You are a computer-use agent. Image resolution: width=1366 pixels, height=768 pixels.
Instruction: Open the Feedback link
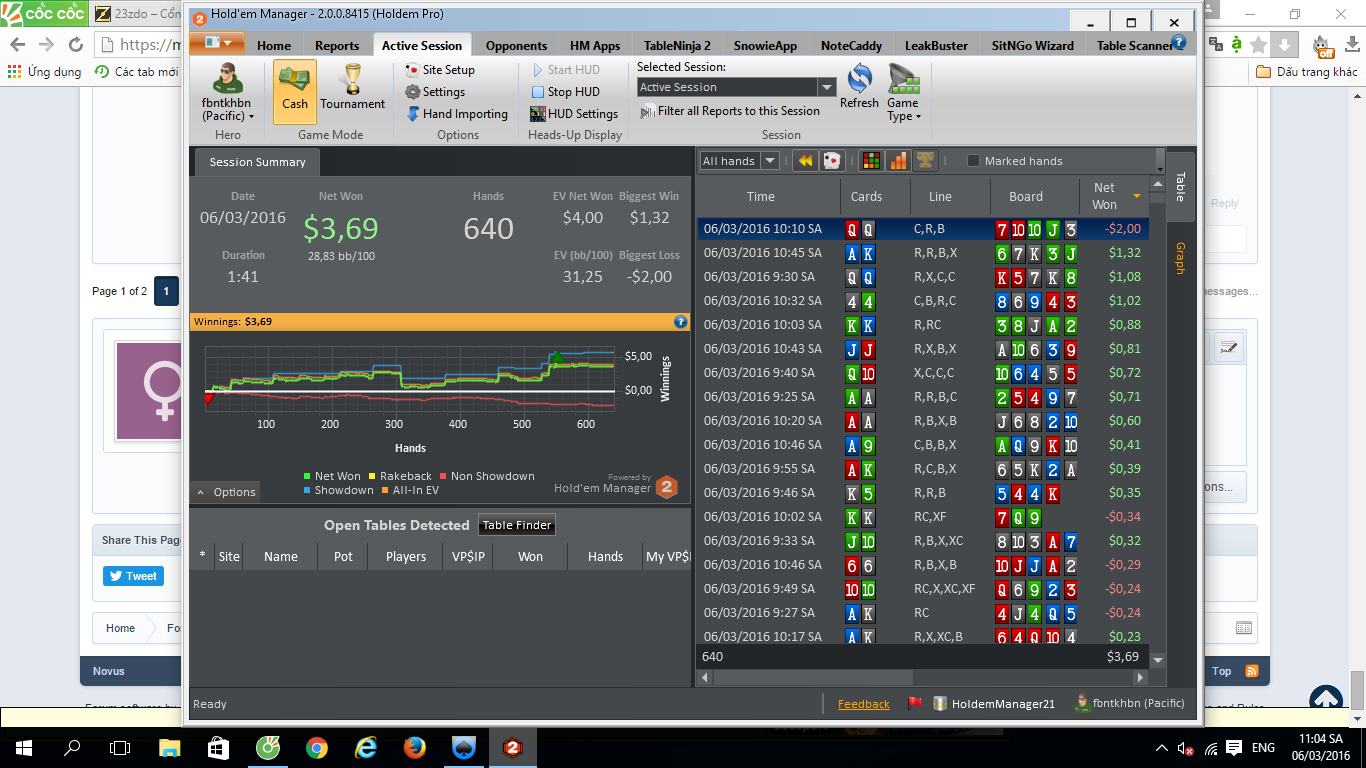pyautogui.click(x=864, y=704)
